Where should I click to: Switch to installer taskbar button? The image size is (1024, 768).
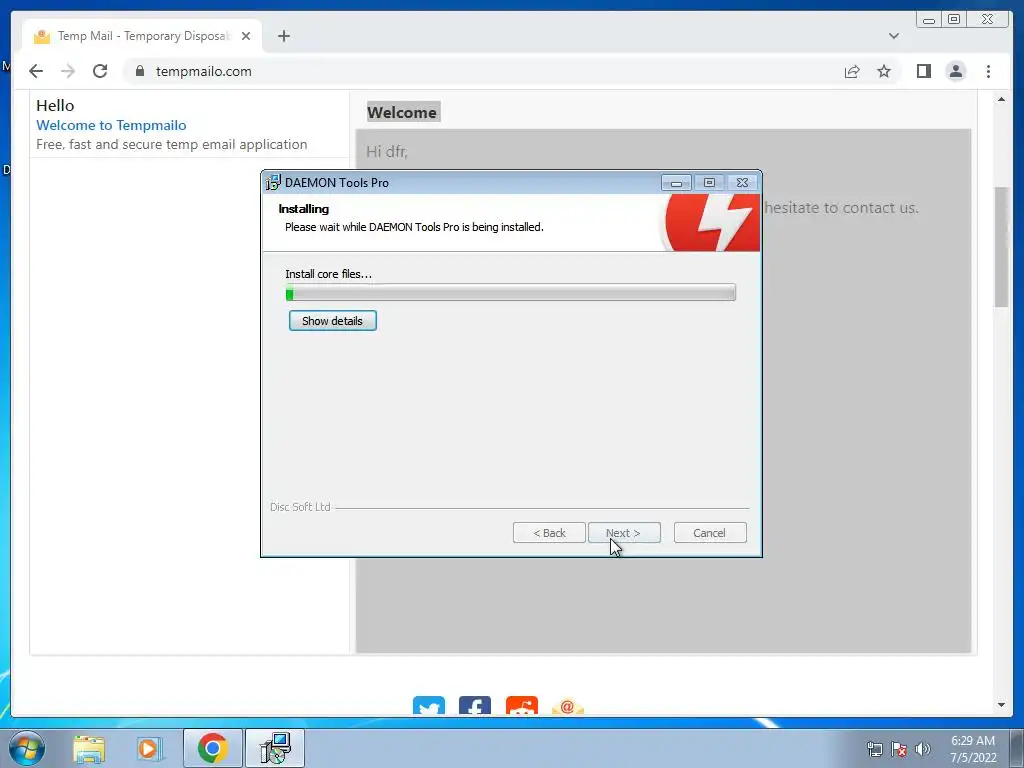coord(274,748)
